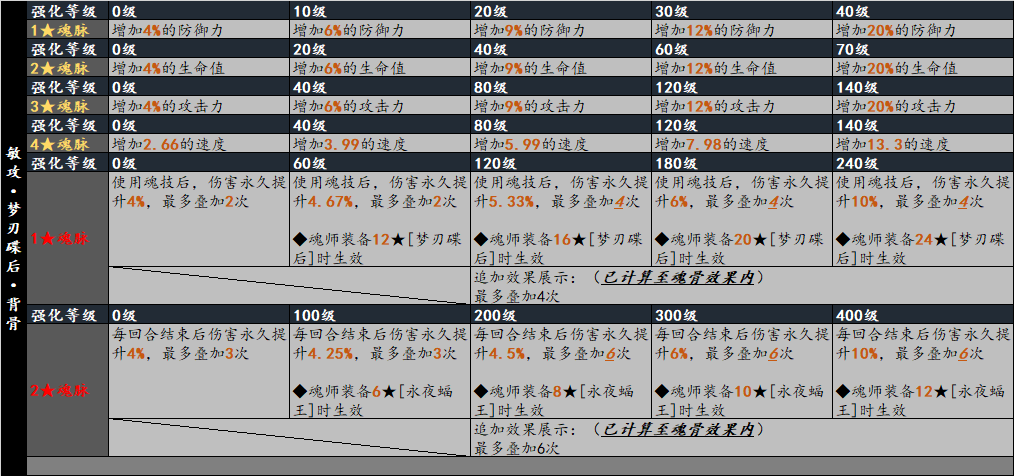Image resolution: width=1014 pixels, height=476 pixels.
Task: Click the 使用魂技后 cell with 4.67% damage boost
Action: click(380, 220)
